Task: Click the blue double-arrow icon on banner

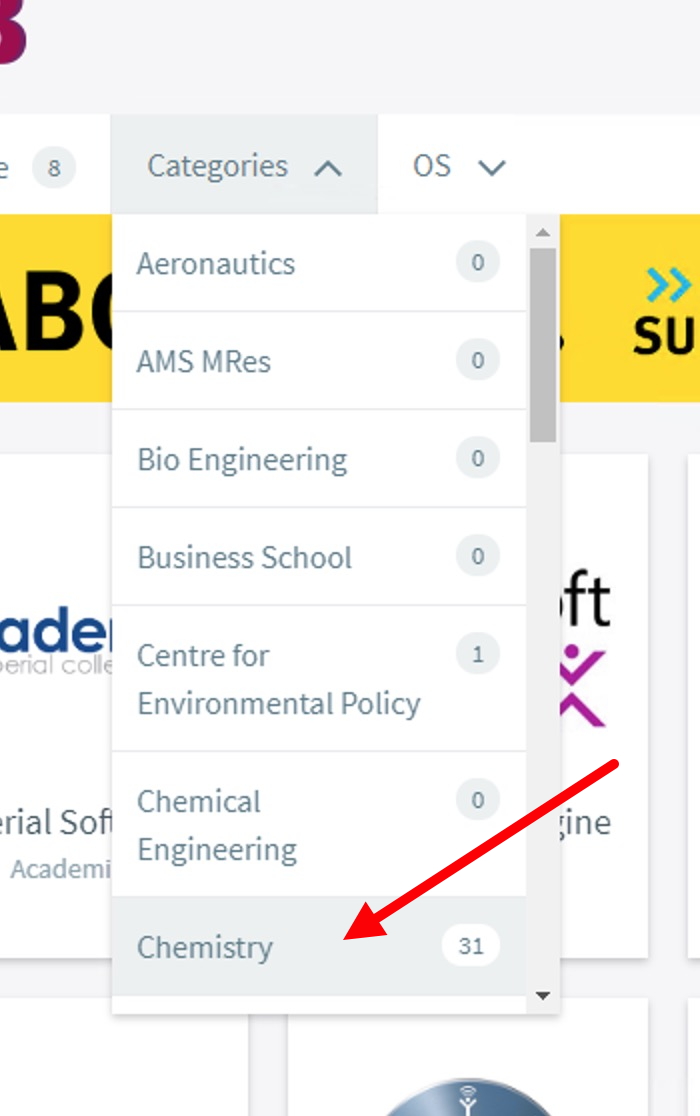Action: pyautogui.click(x=668, y=286)
